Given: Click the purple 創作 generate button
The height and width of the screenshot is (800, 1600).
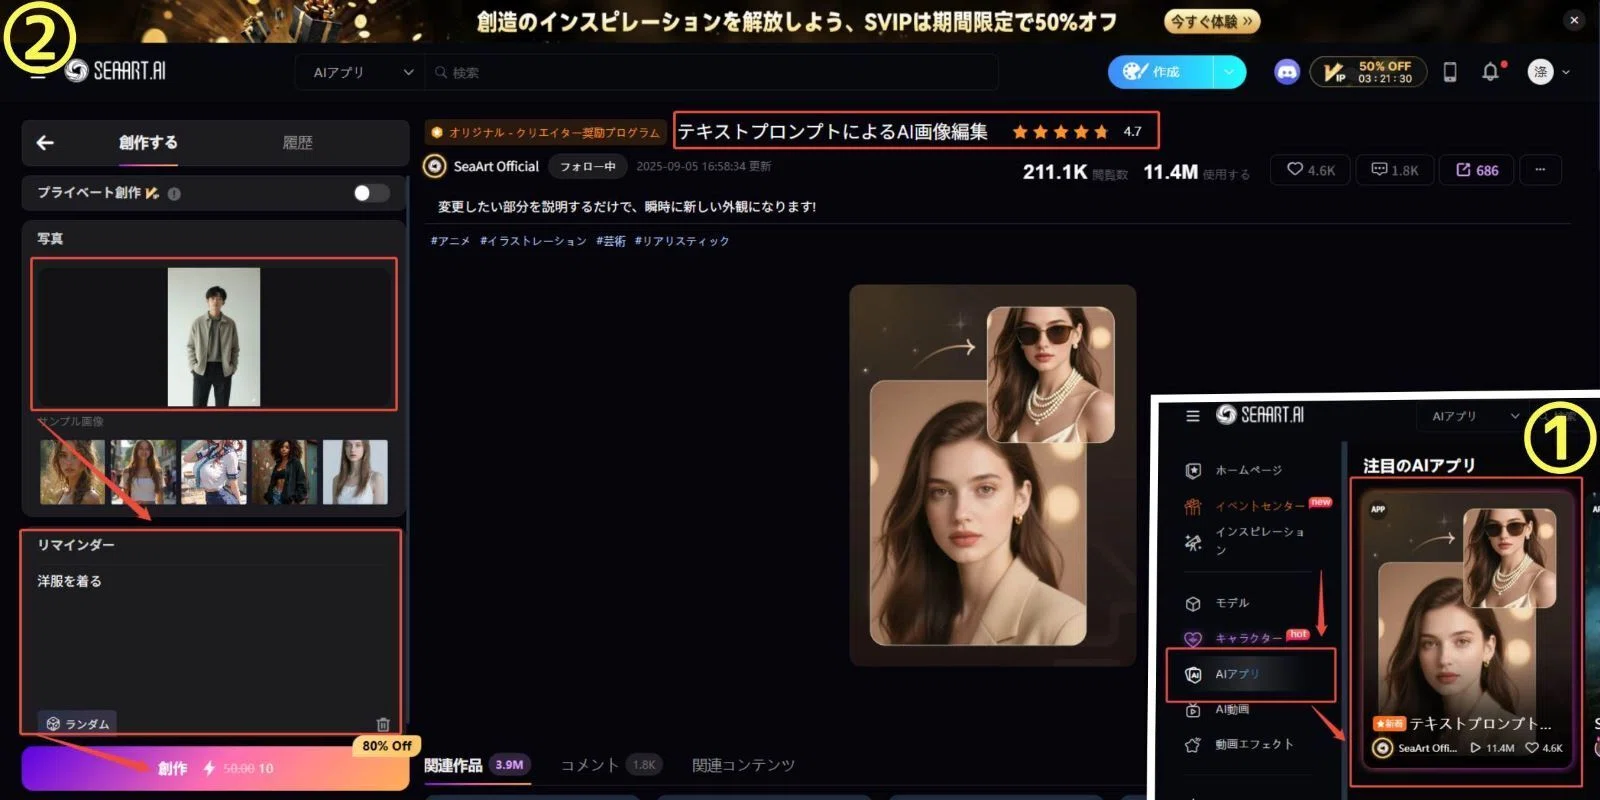Looking at the screenshot, I should click(215, 768).
